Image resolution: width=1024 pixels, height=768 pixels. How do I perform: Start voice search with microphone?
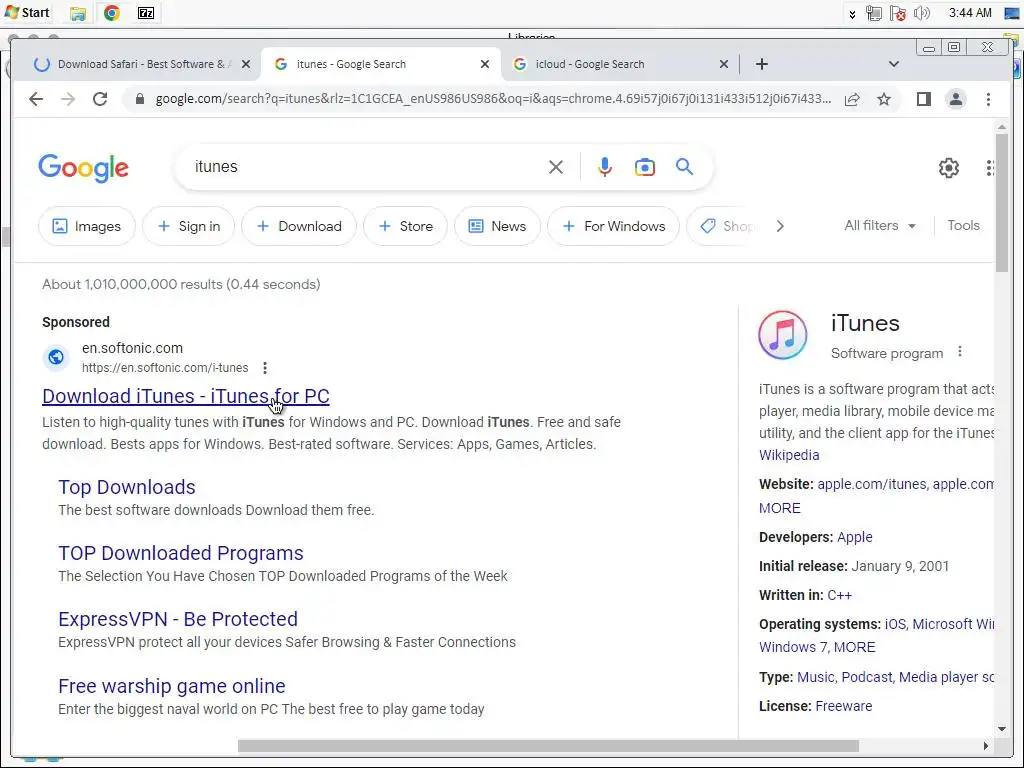(605, 167)
